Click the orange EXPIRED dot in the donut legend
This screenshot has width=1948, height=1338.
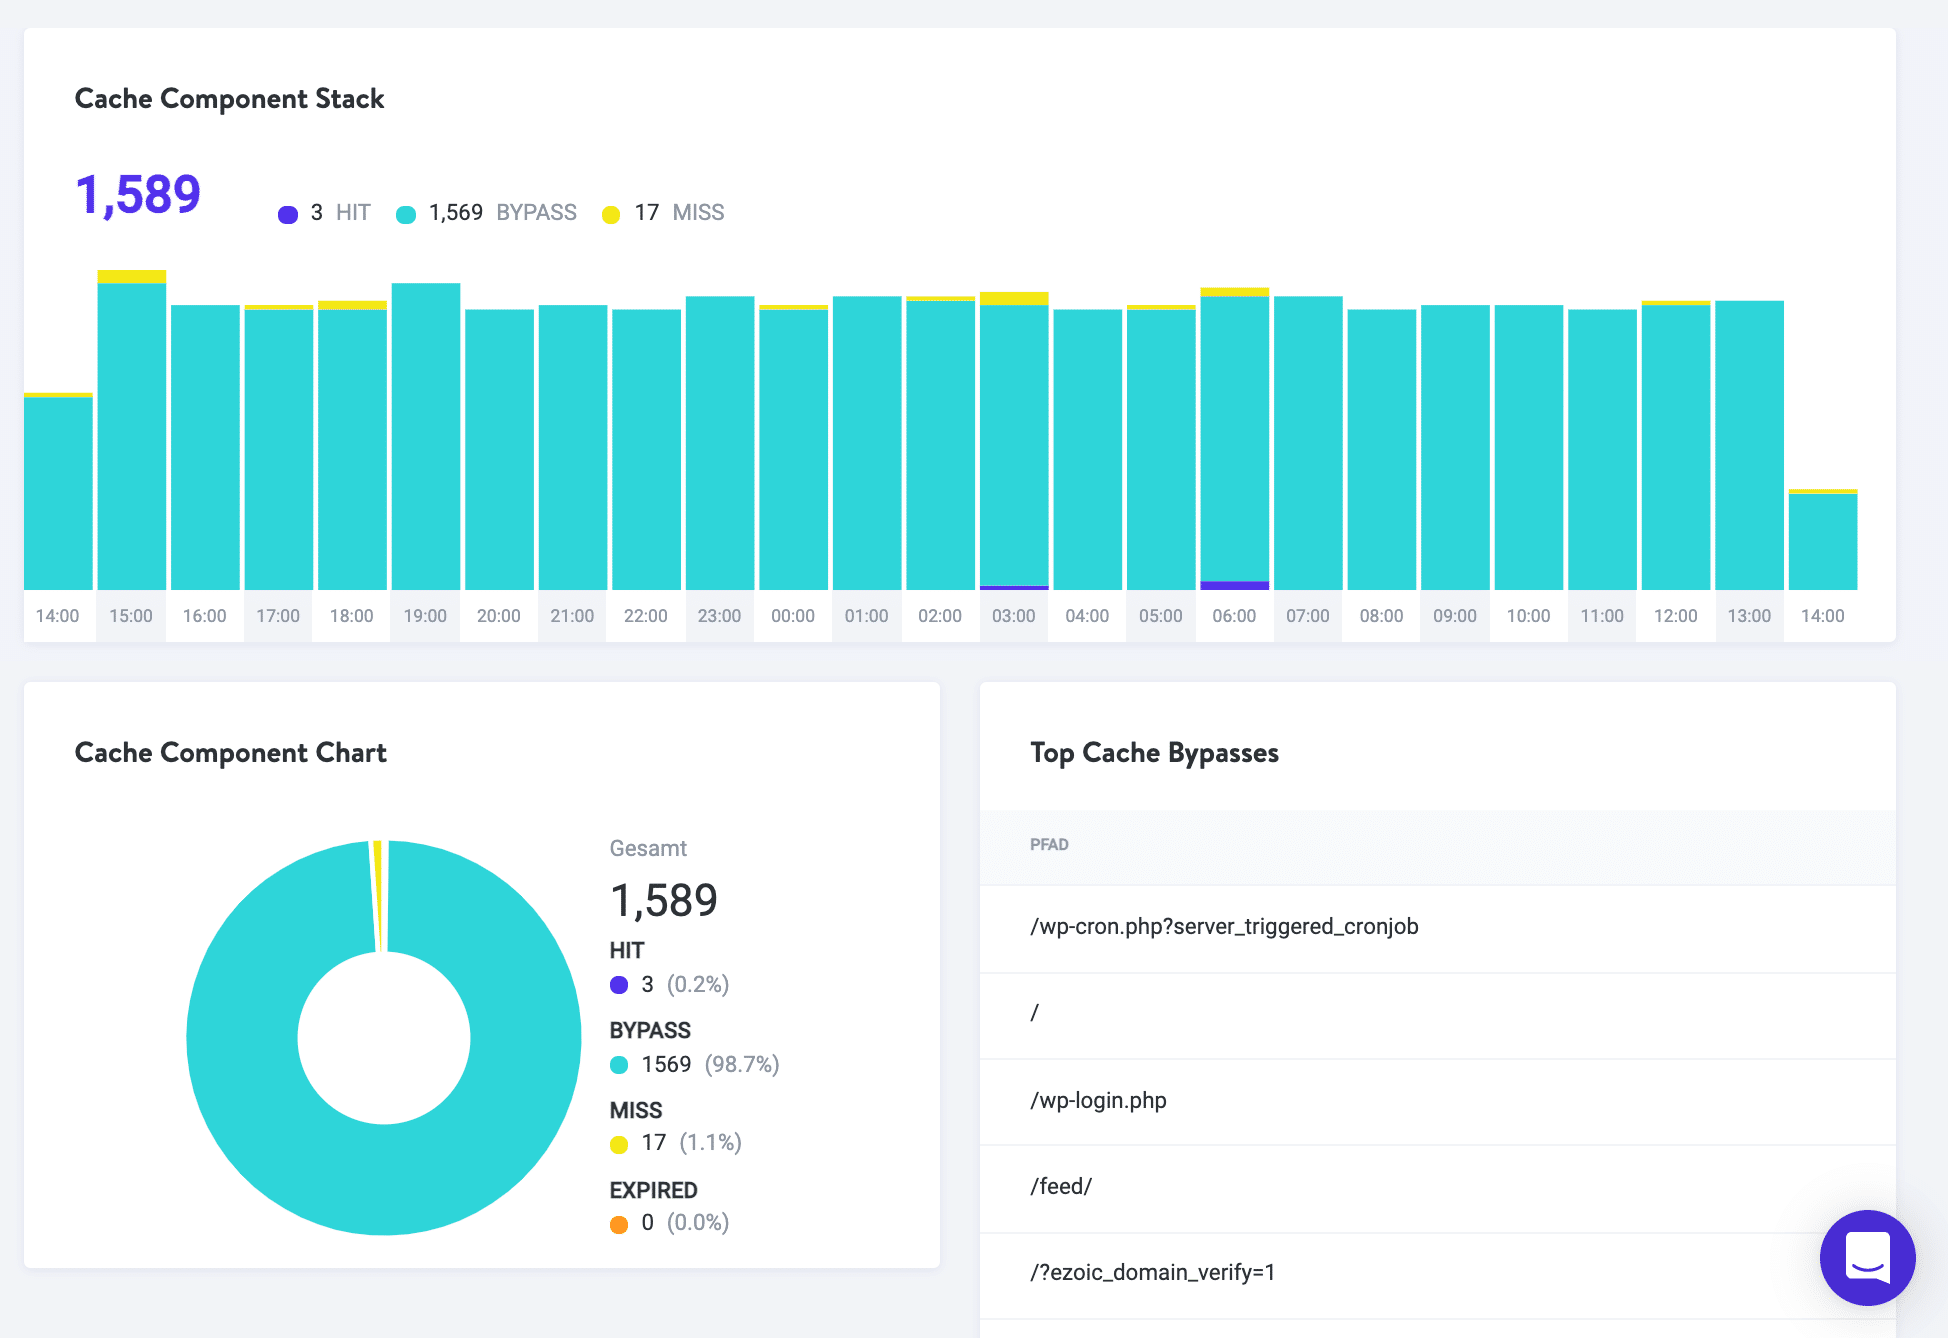pos(619,1222)
